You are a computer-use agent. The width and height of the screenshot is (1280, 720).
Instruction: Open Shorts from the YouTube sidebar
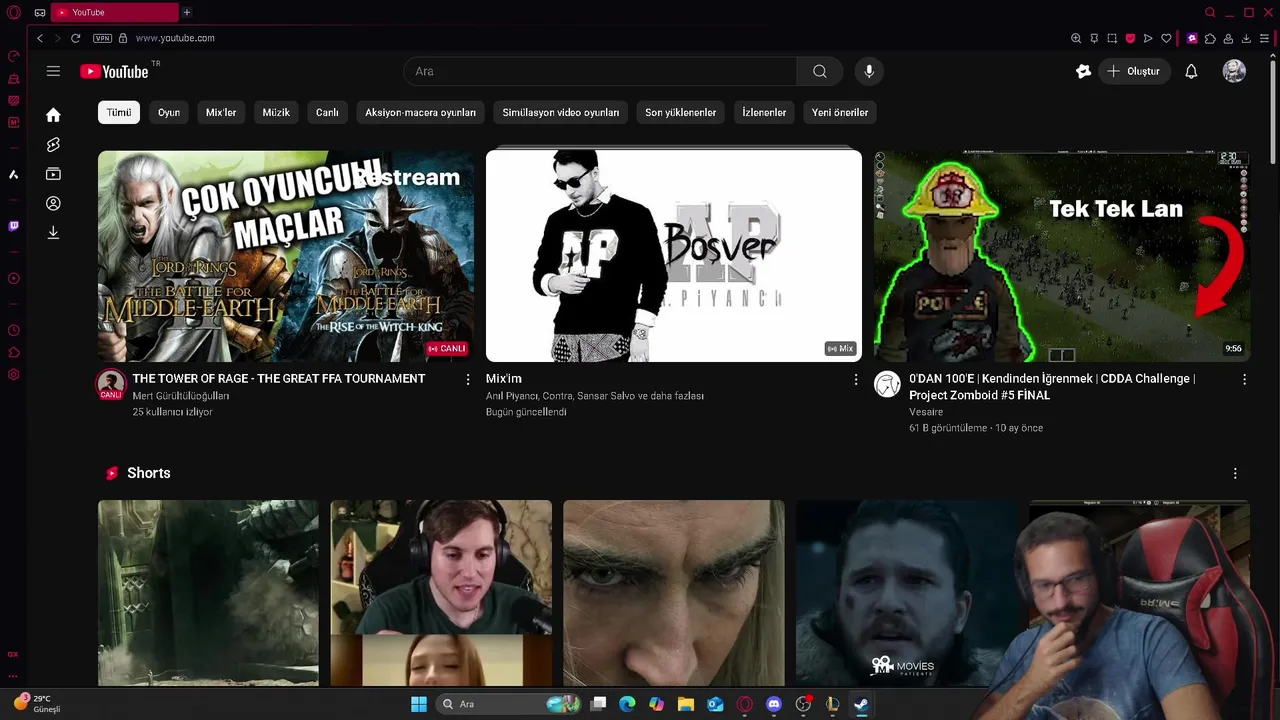coord(53,145)
